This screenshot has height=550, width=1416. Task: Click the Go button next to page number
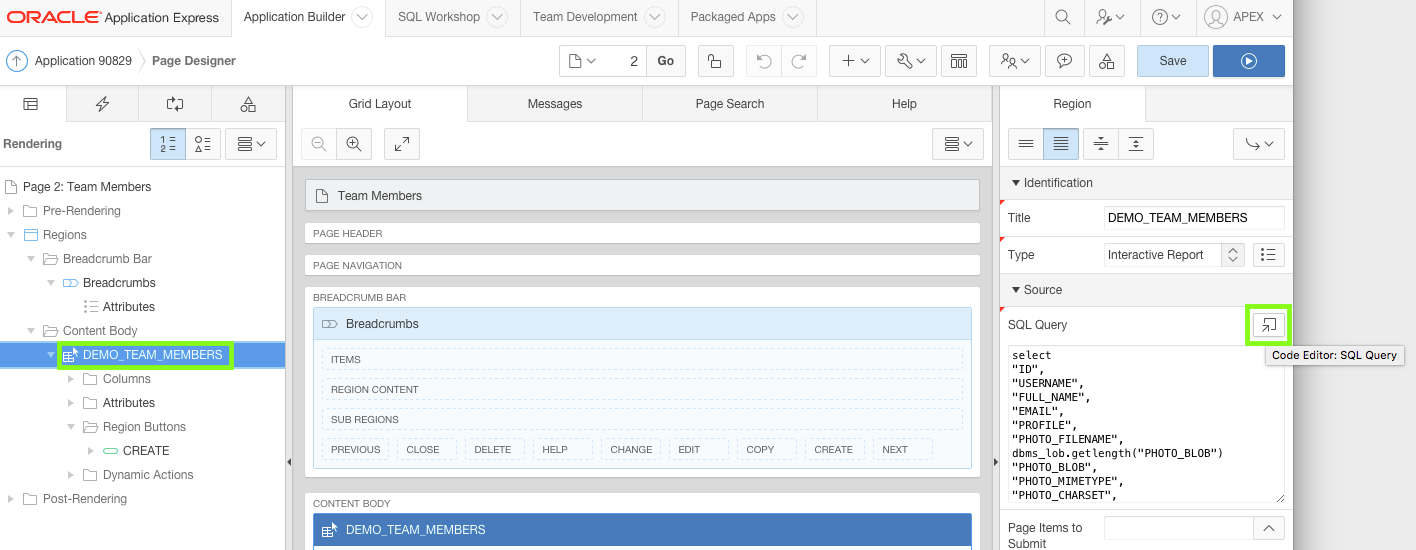[x=666, y=61]
